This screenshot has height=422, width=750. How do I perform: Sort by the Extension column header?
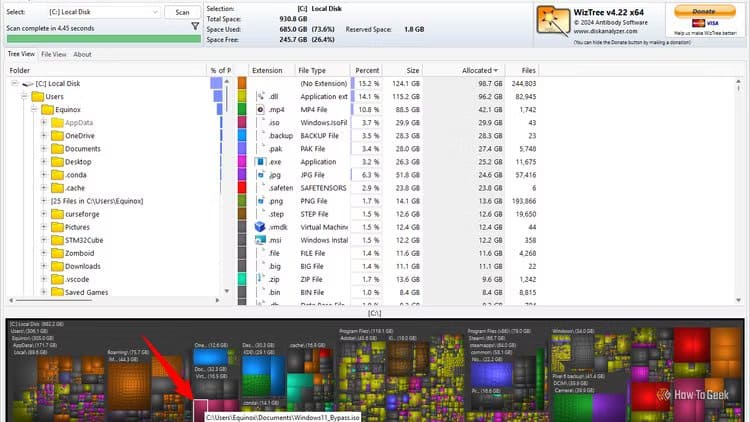[272, 70]
